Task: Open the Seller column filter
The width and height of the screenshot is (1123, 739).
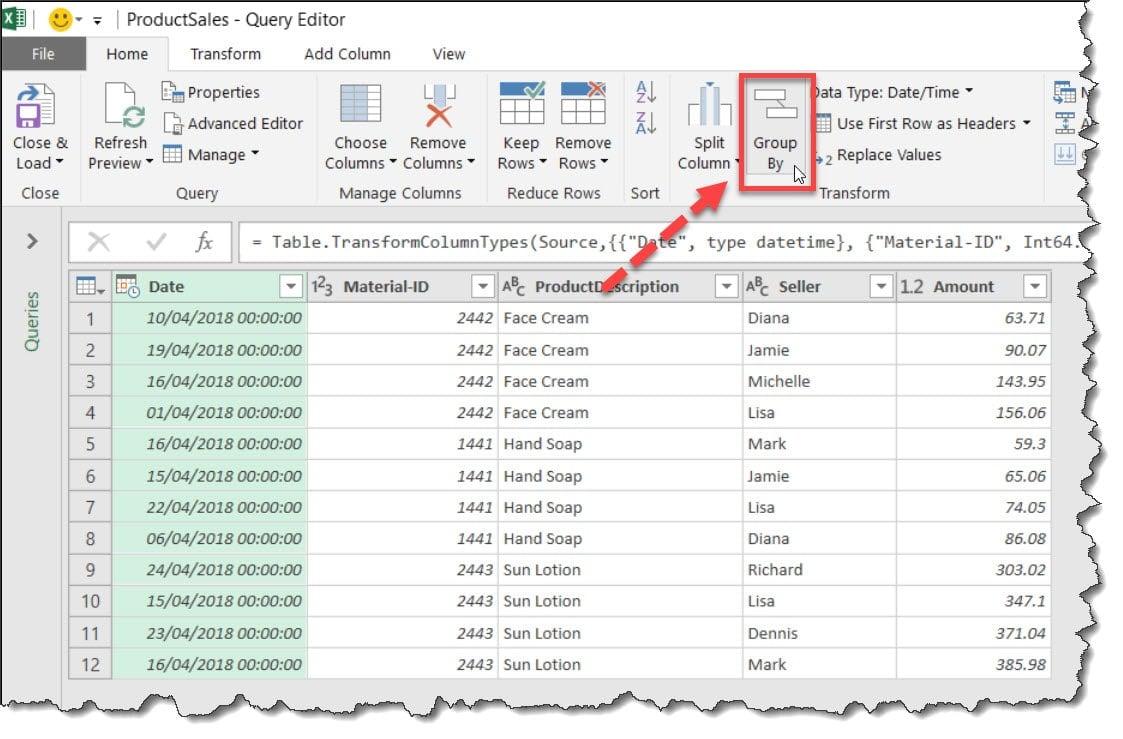Action: click(881, 286)
